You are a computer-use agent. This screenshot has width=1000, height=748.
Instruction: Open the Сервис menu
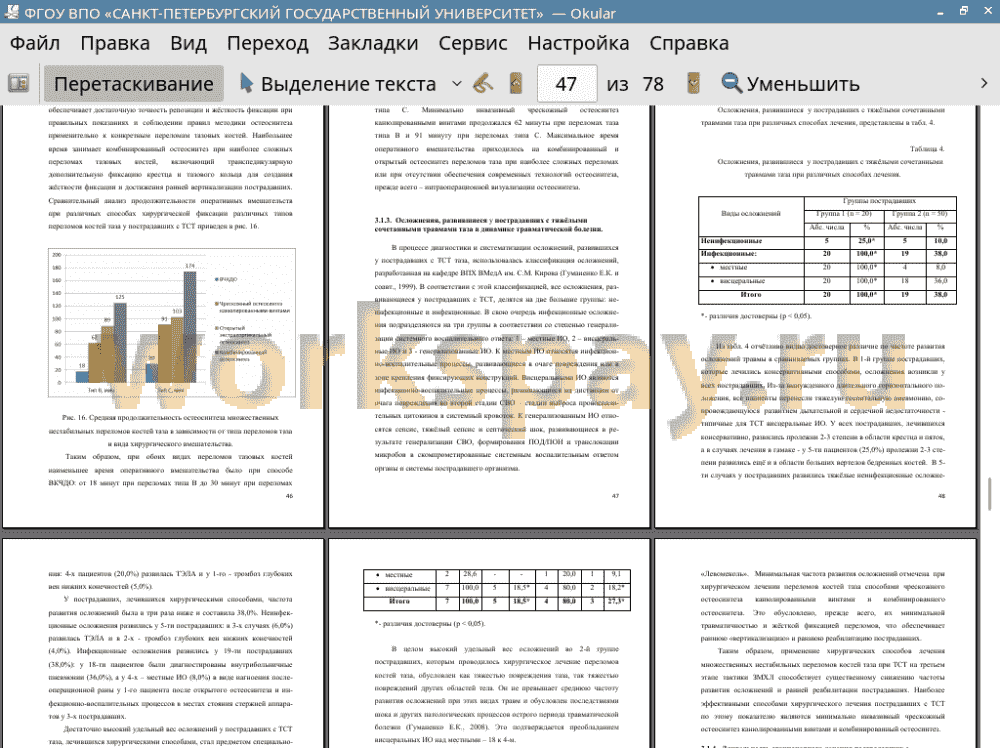coord(473,43)
